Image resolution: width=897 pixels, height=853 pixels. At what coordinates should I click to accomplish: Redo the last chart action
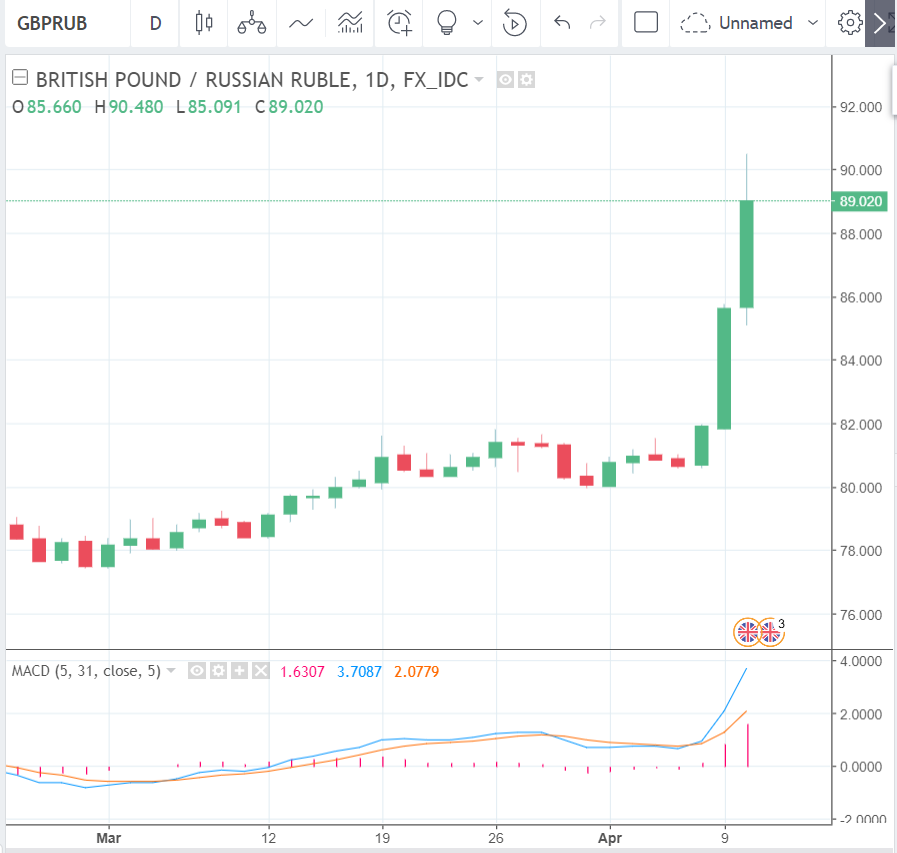click(598, 23)
